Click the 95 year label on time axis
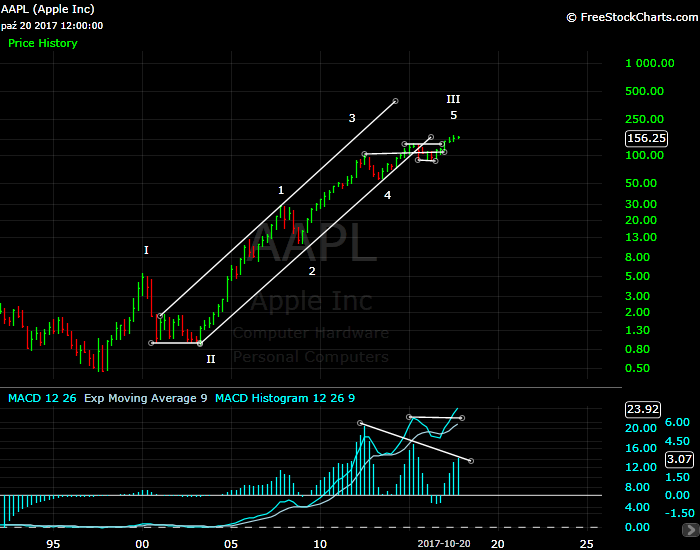 [53, 544]
